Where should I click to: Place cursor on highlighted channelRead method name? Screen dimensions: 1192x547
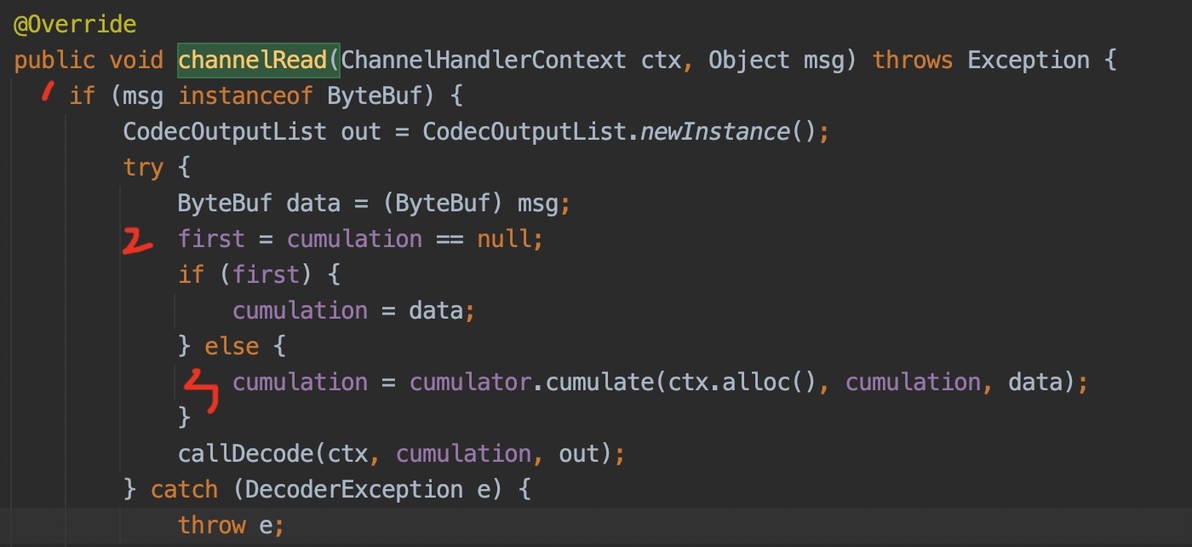click(x=253, y=60)
